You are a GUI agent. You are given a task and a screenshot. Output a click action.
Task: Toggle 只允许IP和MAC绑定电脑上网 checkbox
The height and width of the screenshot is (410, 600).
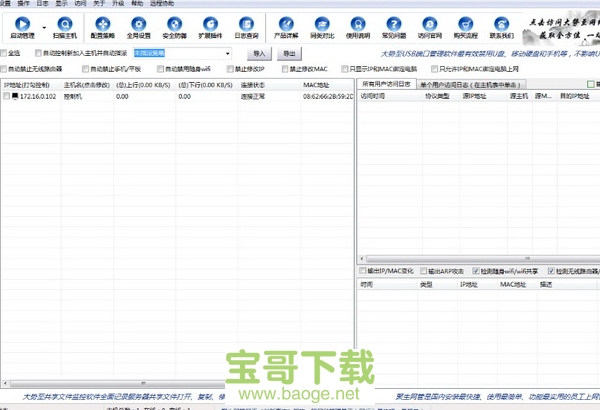pyautogui.click(x=434, y=69)
